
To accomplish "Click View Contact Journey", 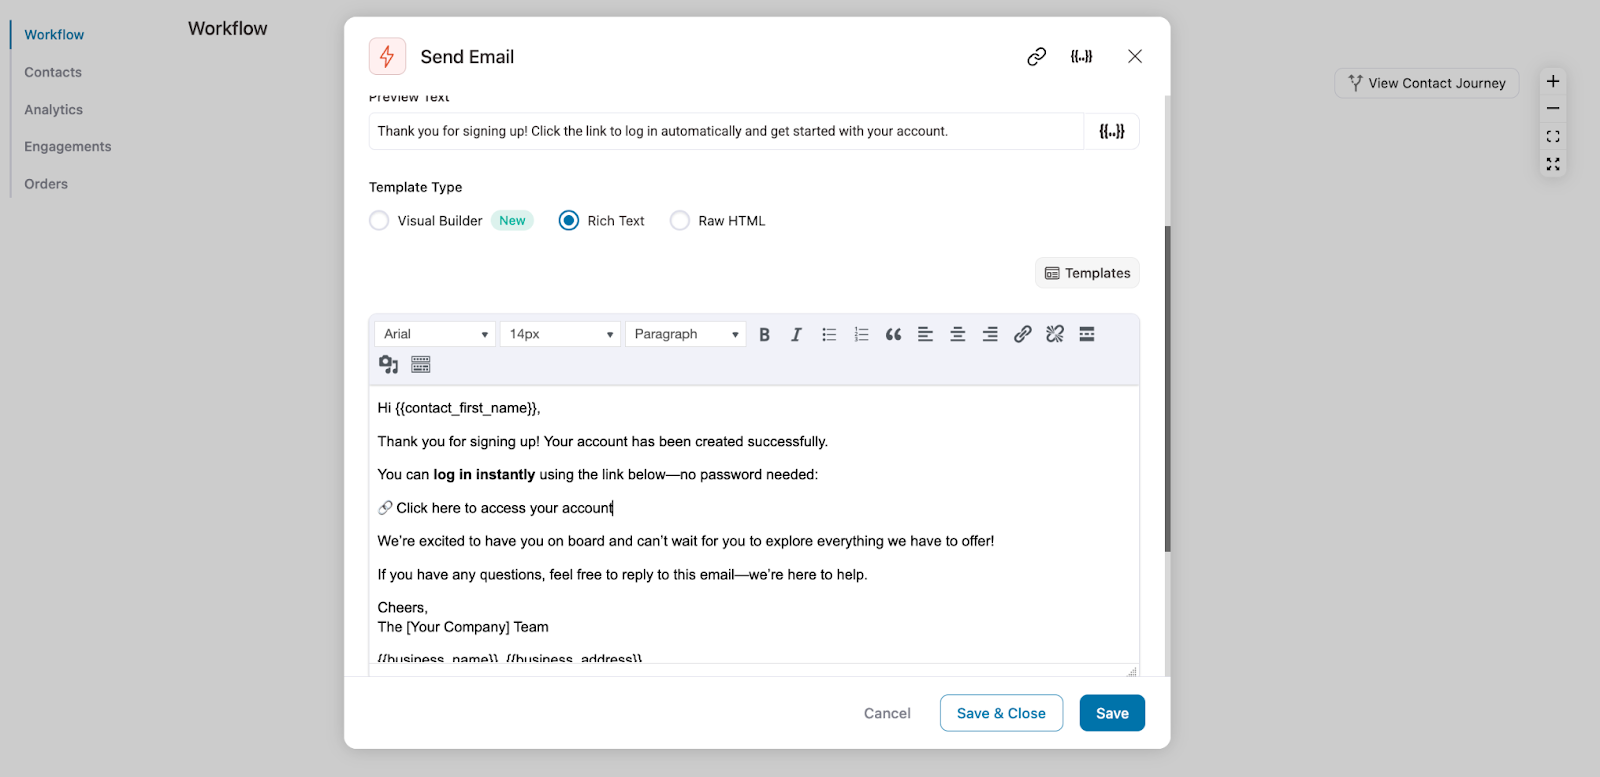I will 1425,82.
